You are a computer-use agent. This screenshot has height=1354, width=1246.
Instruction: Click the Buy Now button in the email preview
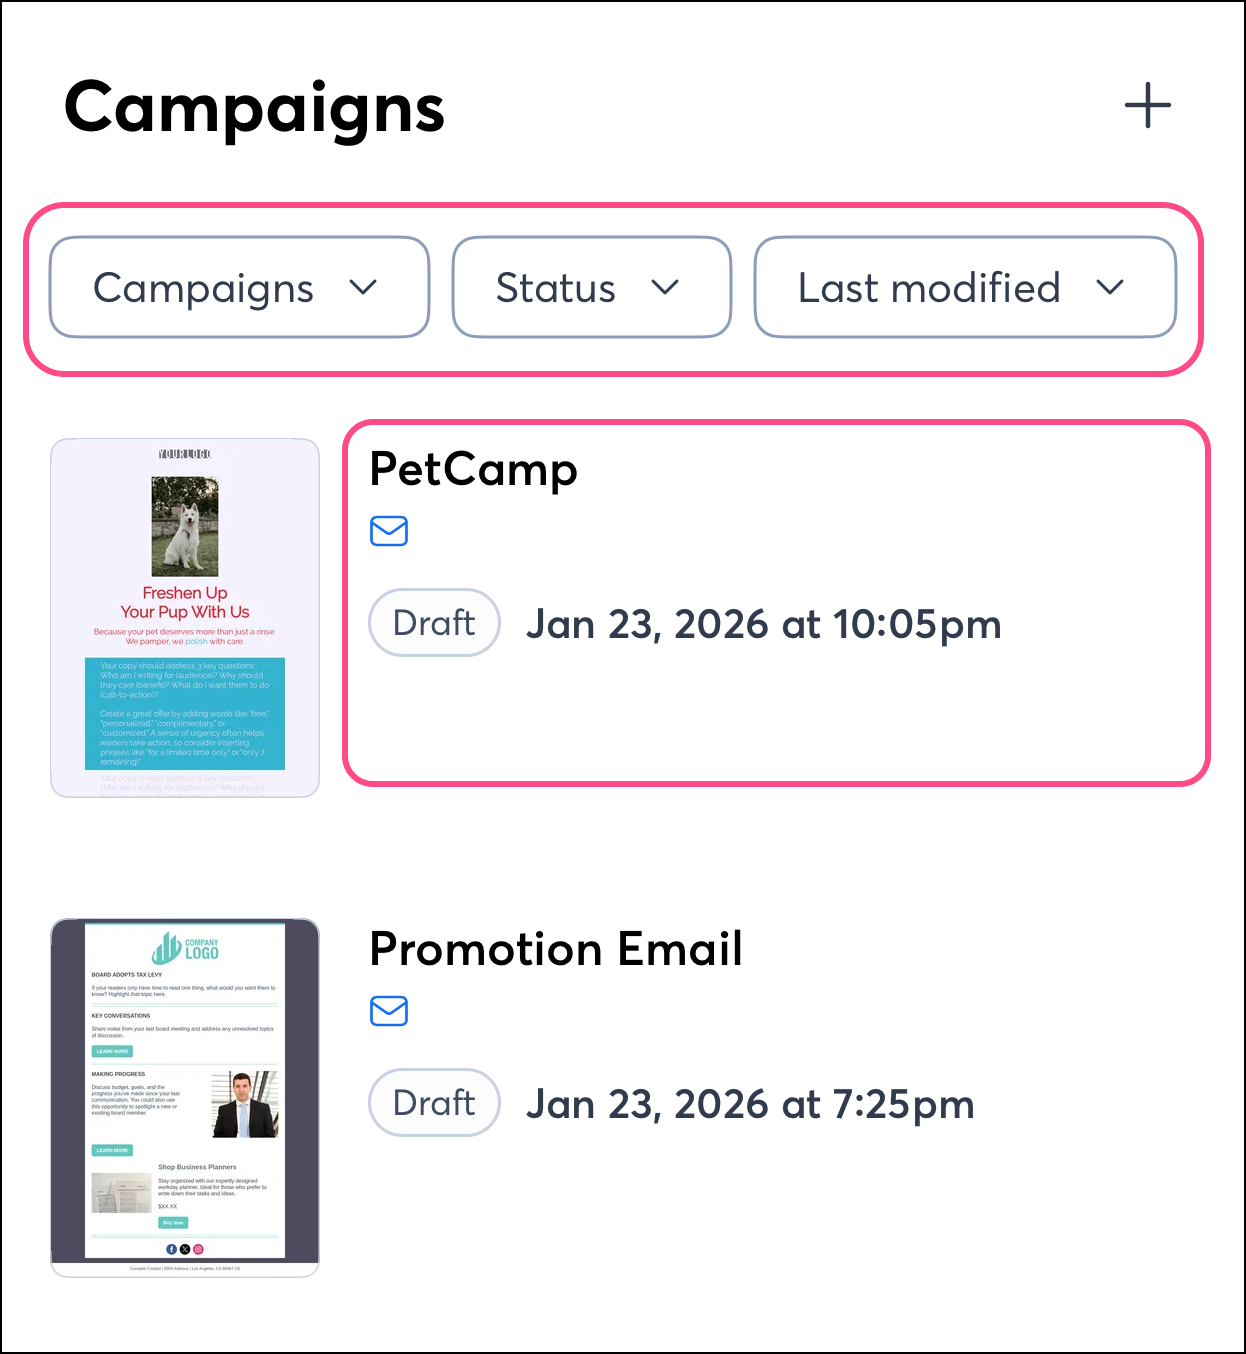tap(173, 1223)
